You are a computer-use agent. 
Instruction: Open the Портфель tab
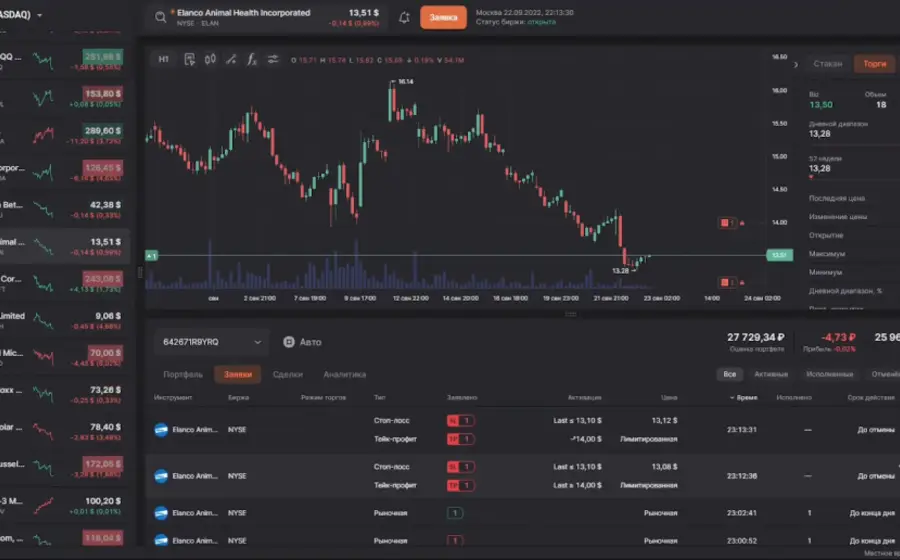[x=183, y=374]
